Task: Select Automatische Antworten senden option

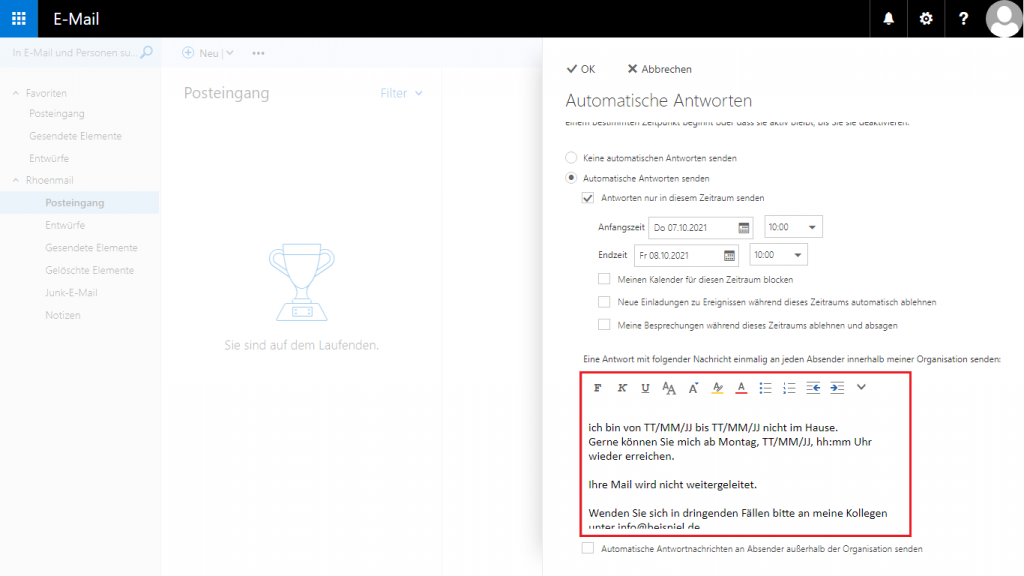Action: coord(571,178)
